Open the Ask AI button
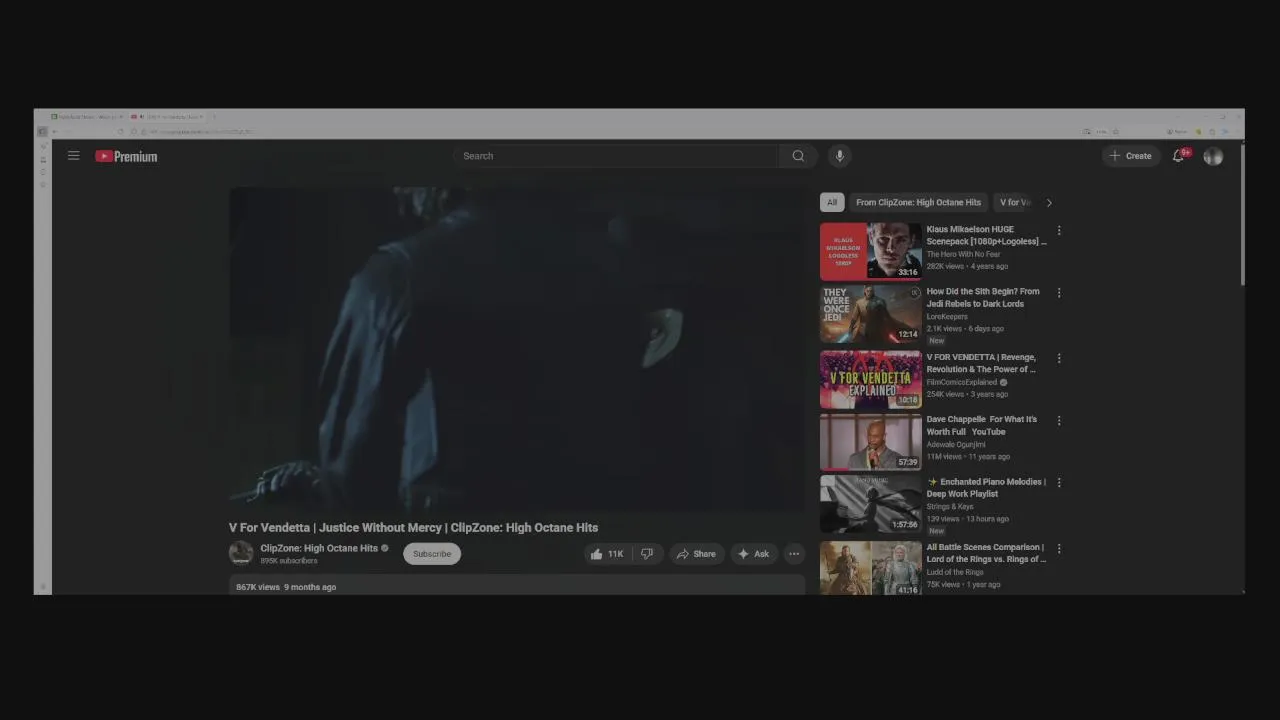Screen dimensions: 1280x720 [754, 554]
